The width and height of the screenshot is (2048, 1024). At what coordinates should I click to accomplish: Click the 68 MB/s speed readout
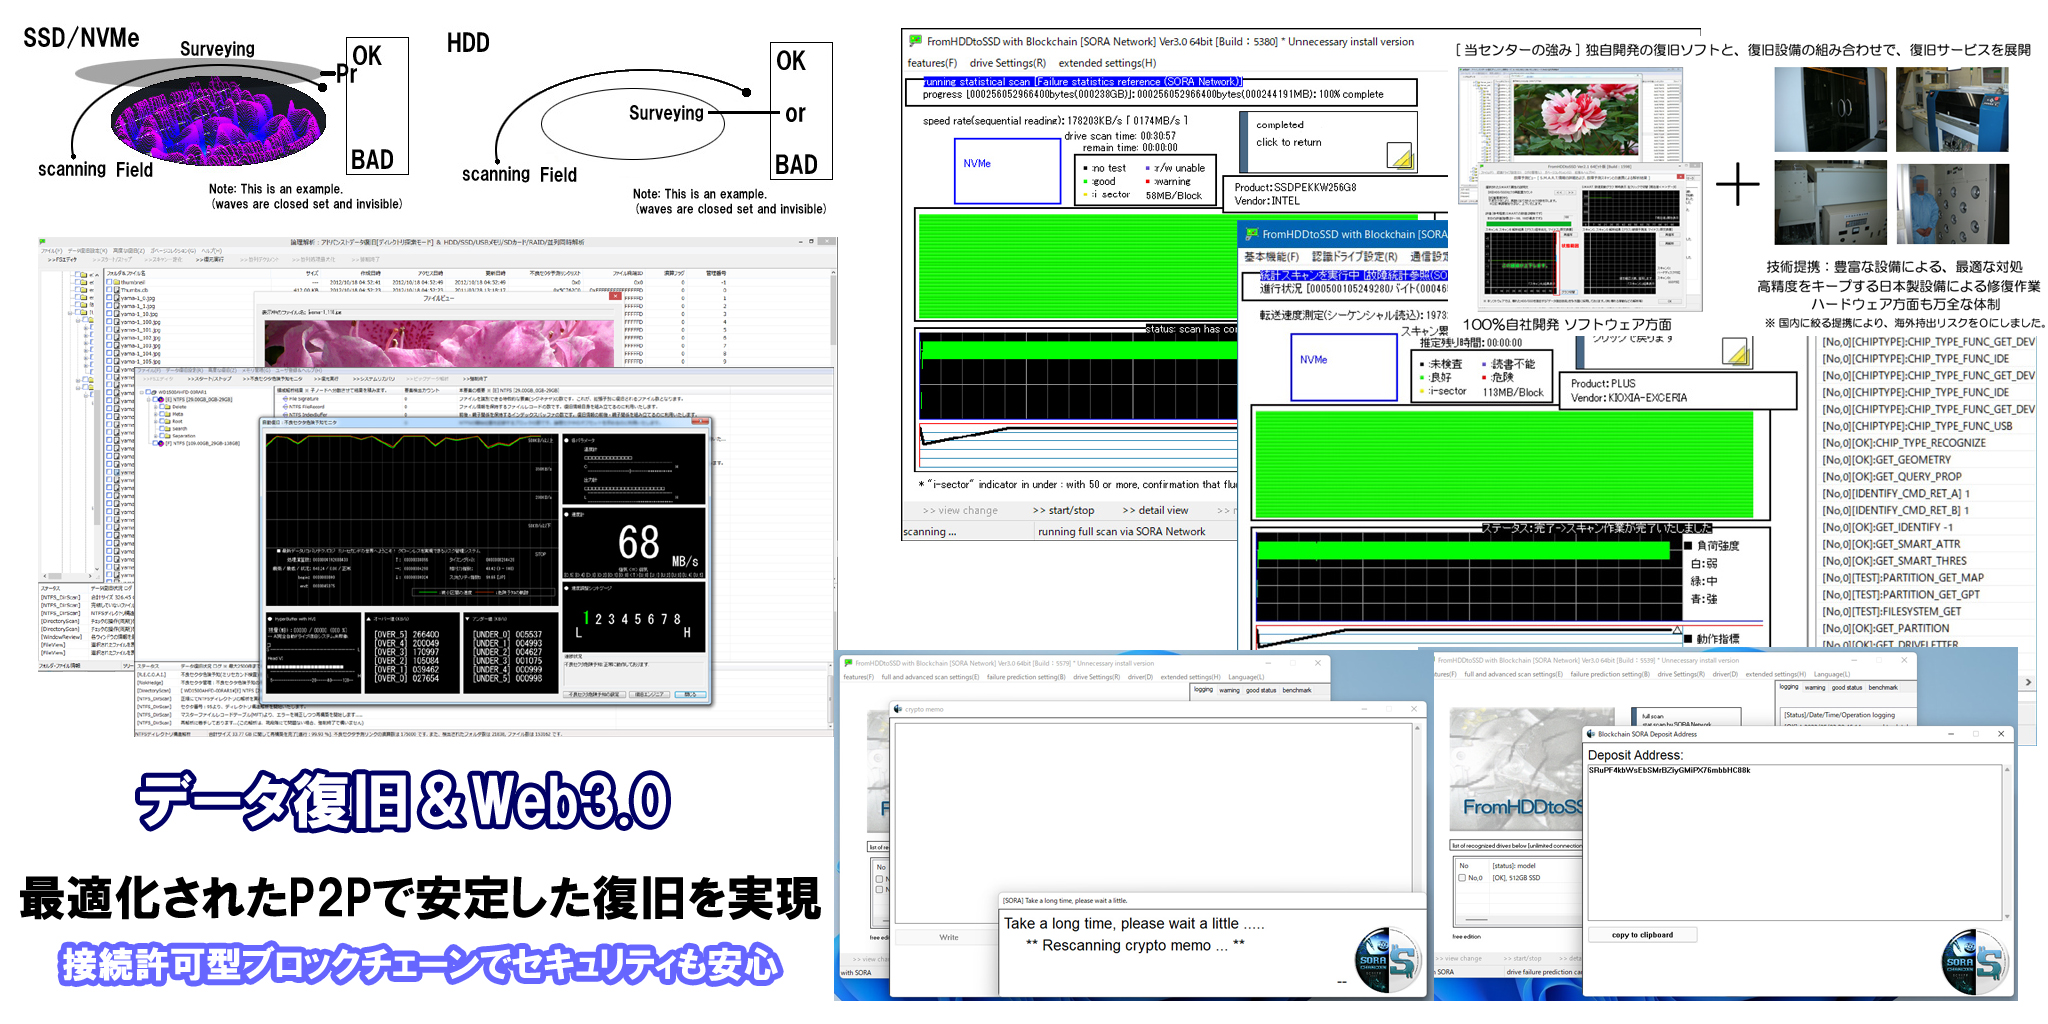click(657, 545)
